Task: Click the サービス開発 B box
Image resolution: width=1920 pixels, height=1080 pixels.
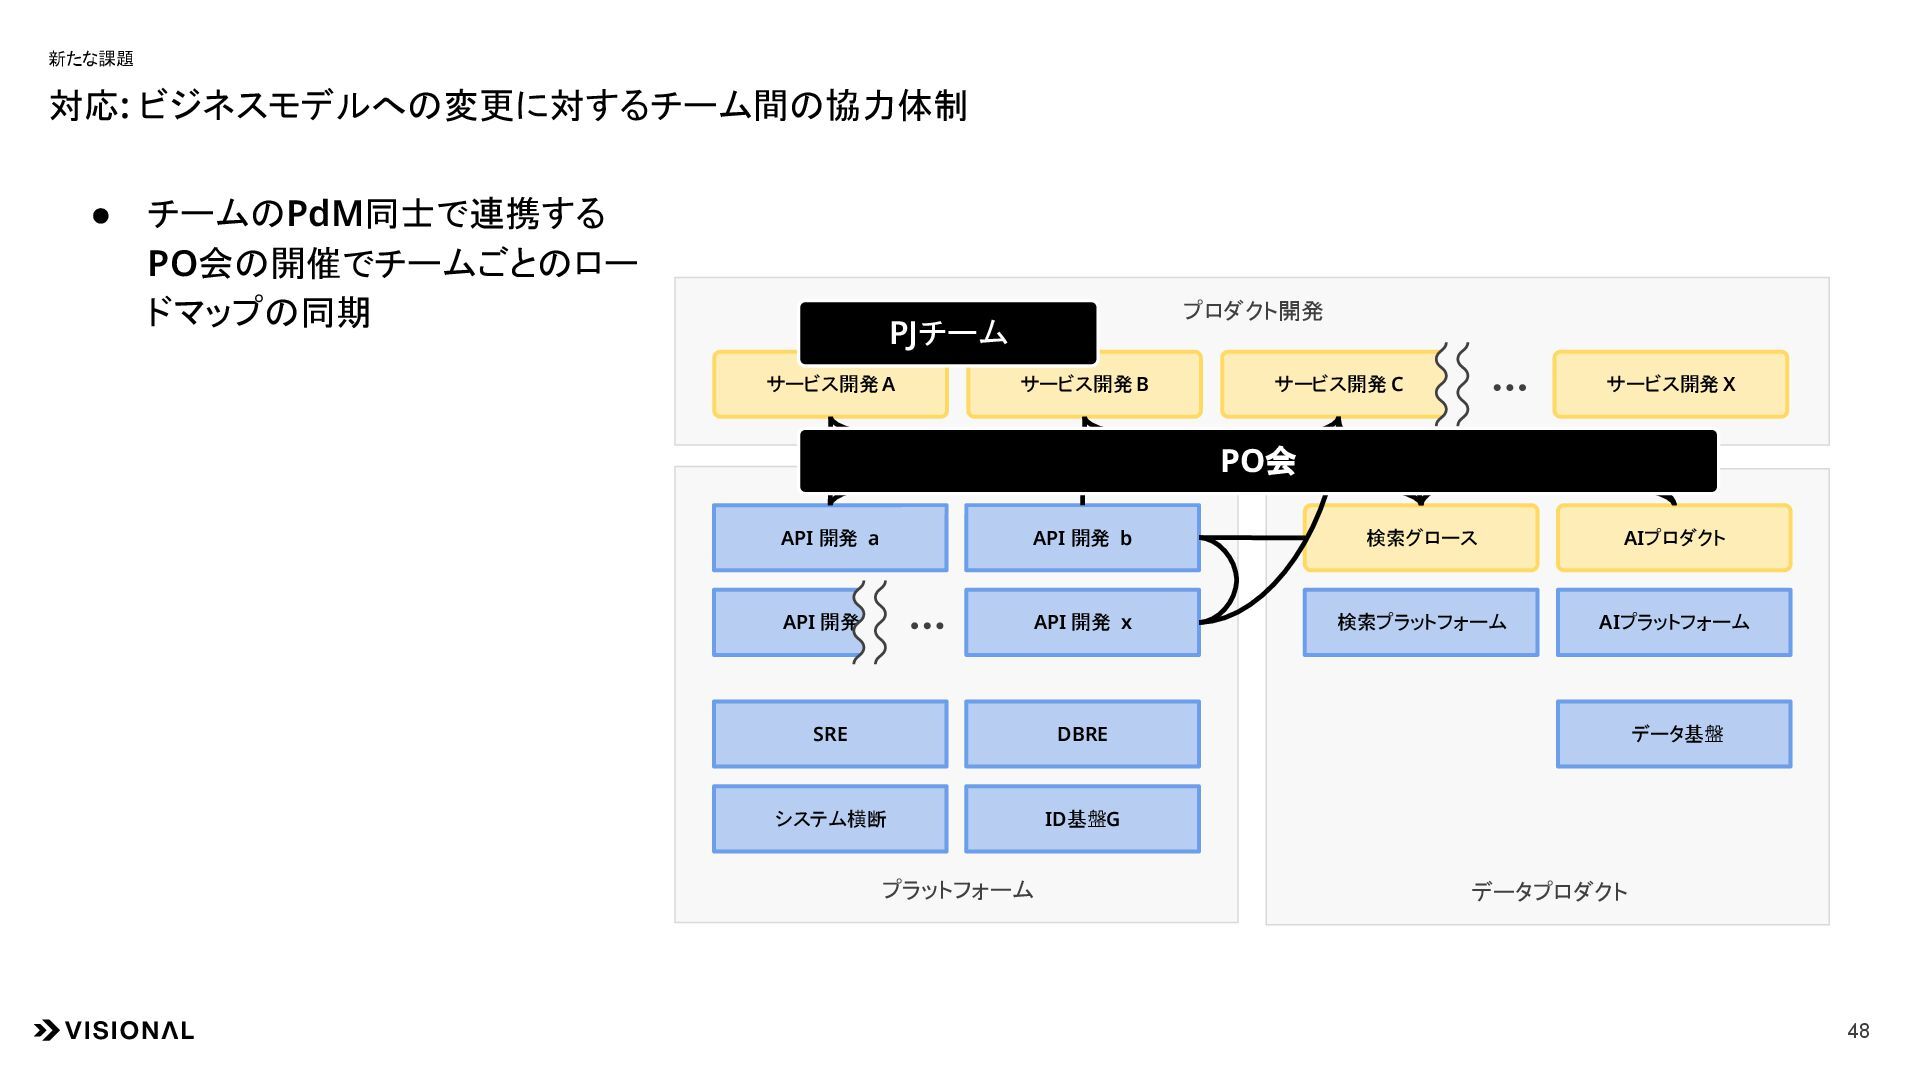Action: click(1084, 392)
